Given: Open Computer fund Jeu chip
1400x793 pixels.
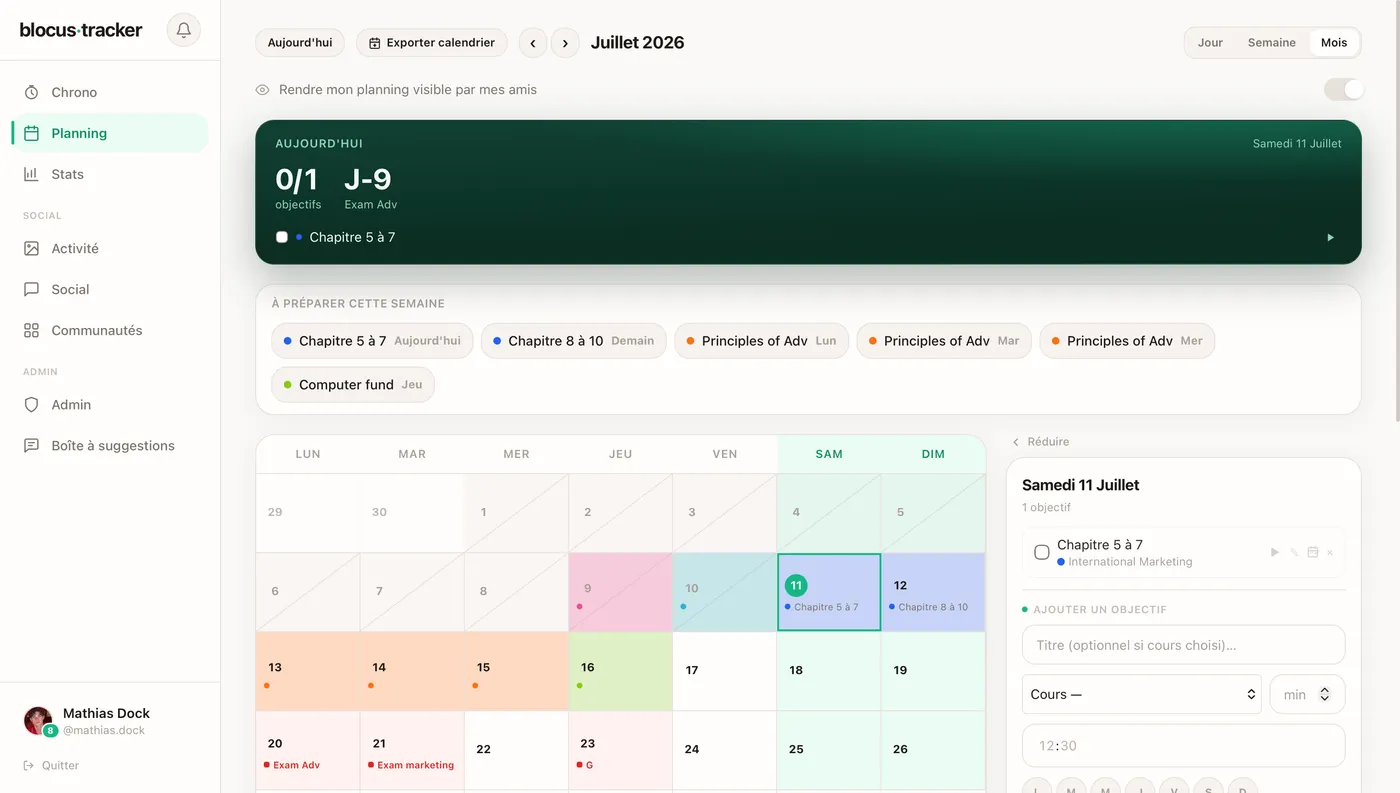Looking at the screenshot, I should [353, 385].
